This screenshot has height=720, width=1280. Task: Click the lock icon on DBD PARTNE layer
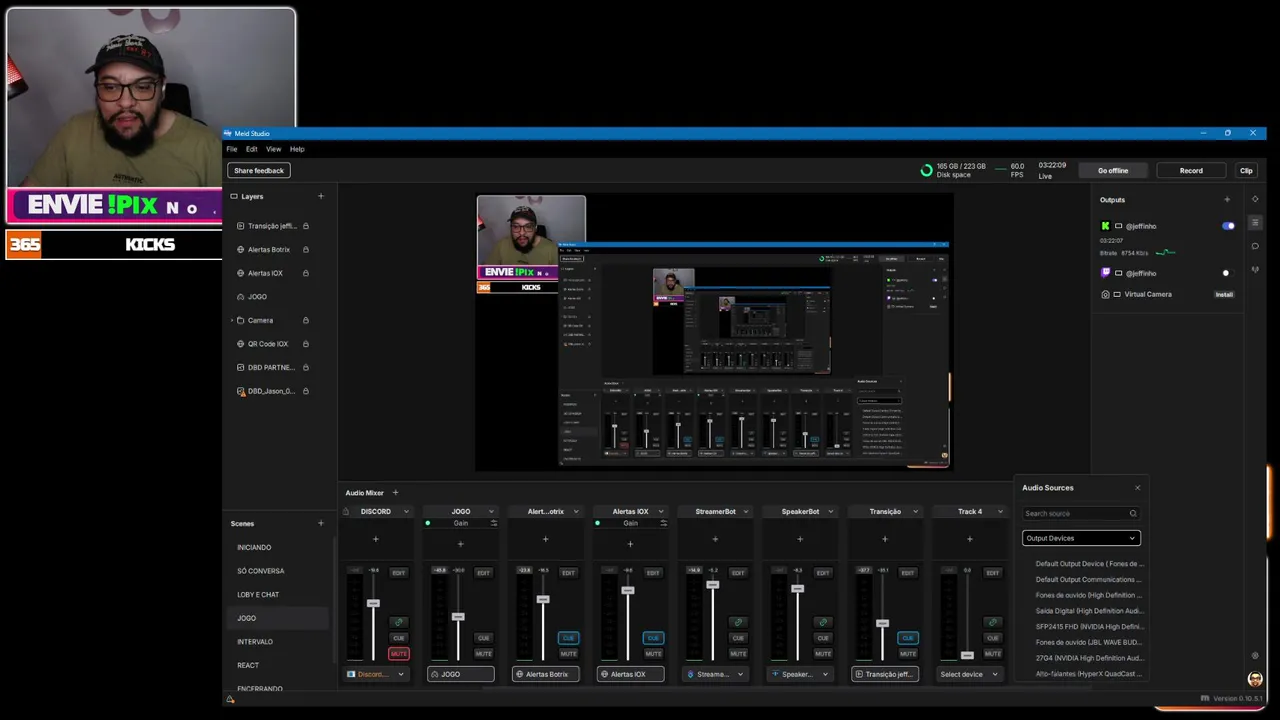[x=306, y=367]
